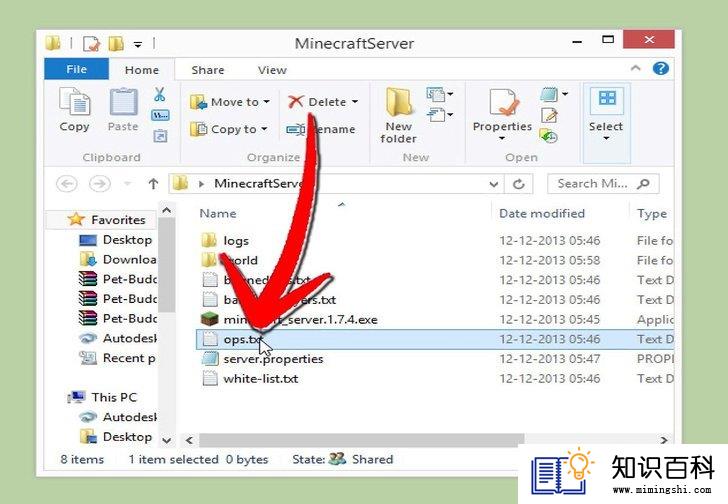Click the Paste clipboard icon

[123, 102]
